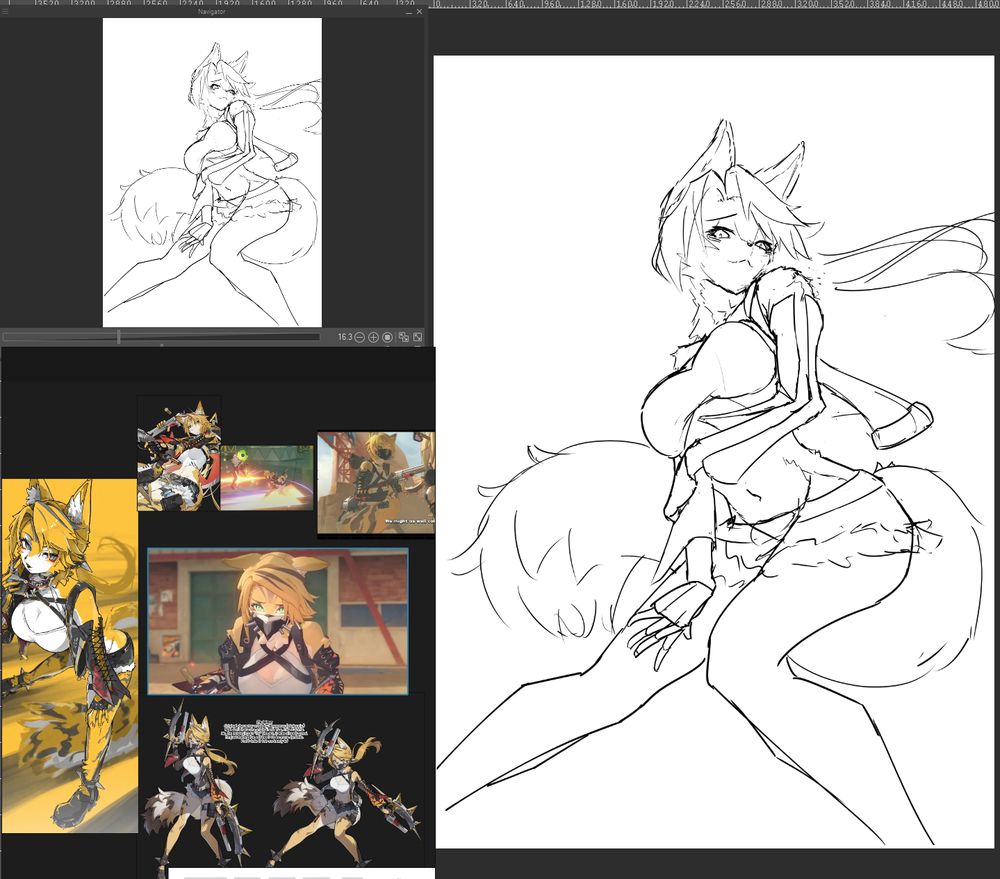Select the two full-body character poses reference
The height and width of the screenshot is (879, 1000).
point(281,781)
